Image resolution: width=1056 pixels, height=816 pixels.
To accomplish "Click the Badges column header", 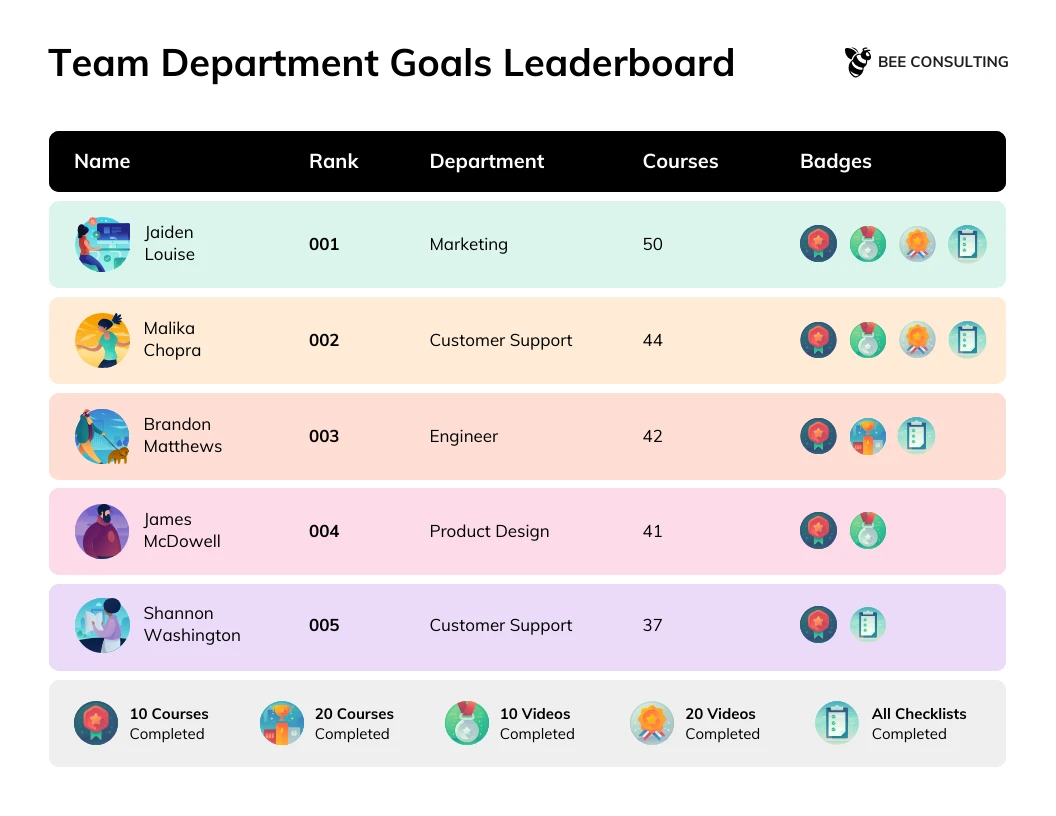I will pyautogui.click(x=836, y=161).
